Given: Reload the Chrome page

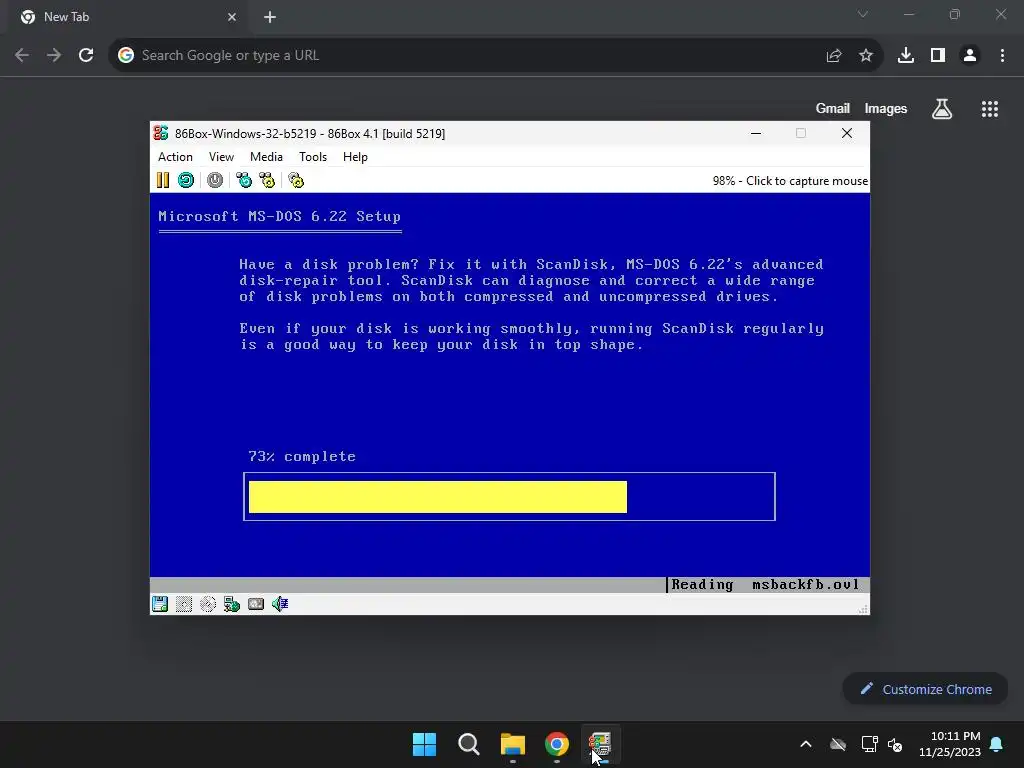Looking at the screenshot, I should pos(86,55).
